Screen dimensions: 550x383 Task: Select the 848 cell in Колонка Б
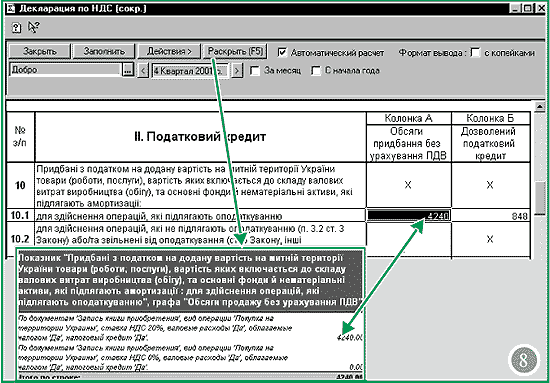(491, 216)
